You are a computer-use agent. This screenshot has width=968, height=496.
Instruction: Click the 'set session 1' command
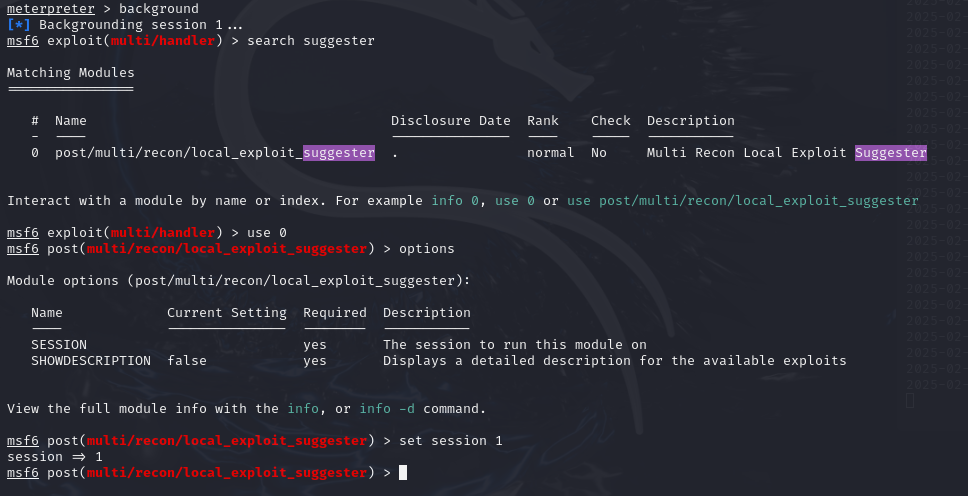(451, 441)
